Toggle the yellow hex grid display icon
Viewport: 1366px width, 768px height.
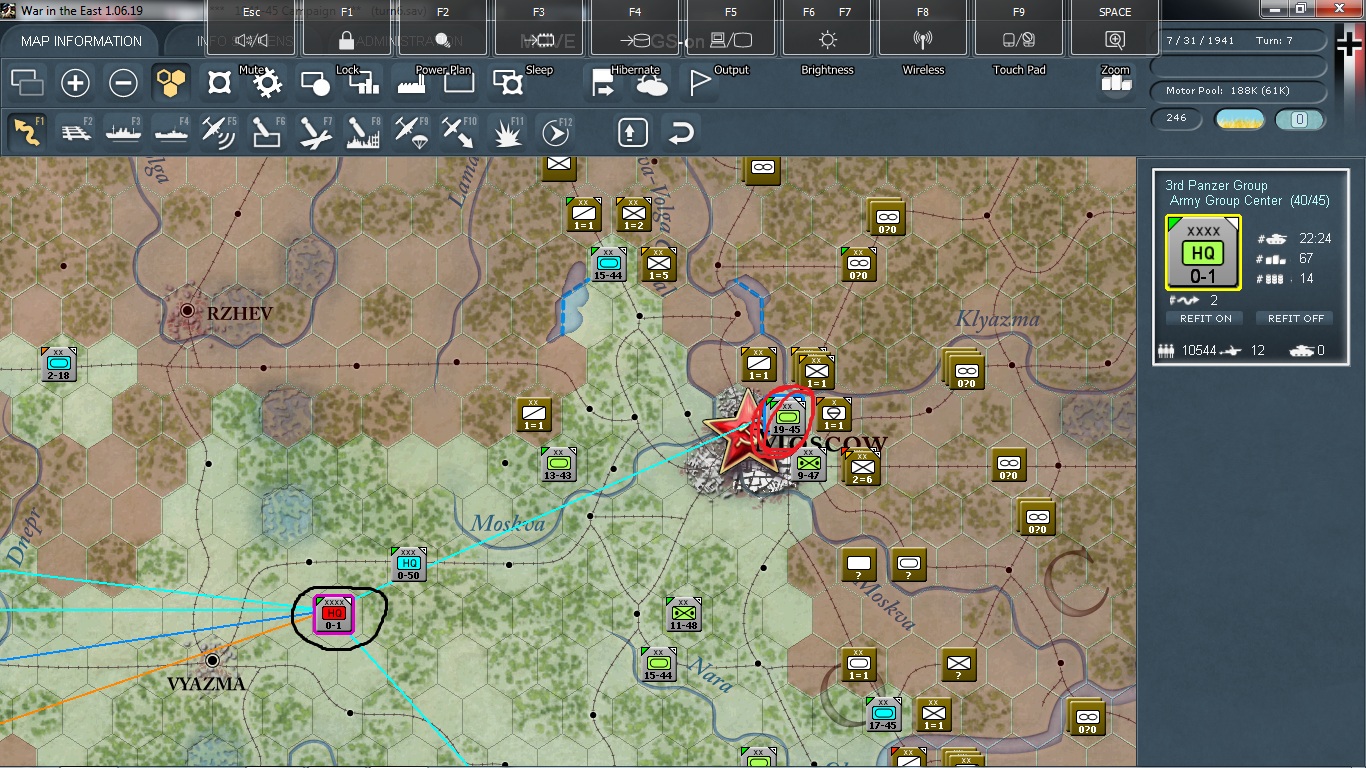coord(171,83)
